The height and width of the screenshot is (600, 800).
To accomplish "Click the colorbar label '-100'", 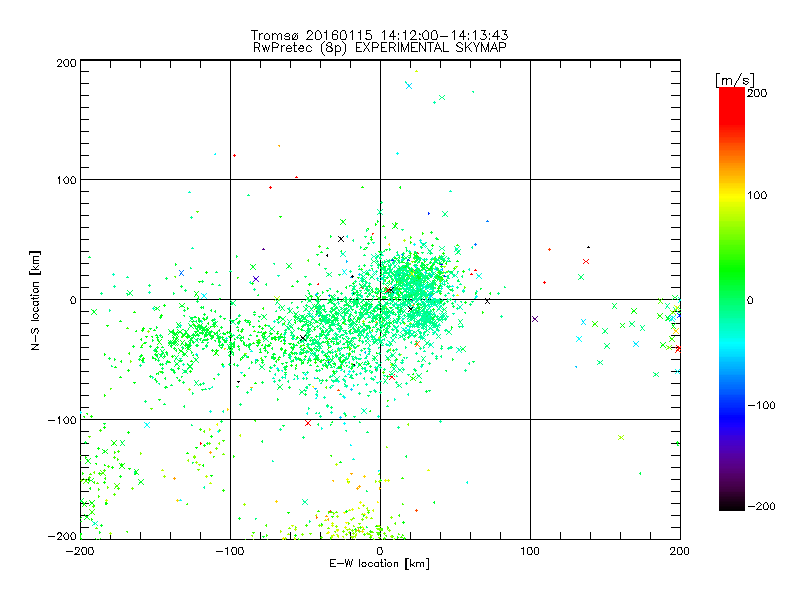I will (x=761, y=405).
